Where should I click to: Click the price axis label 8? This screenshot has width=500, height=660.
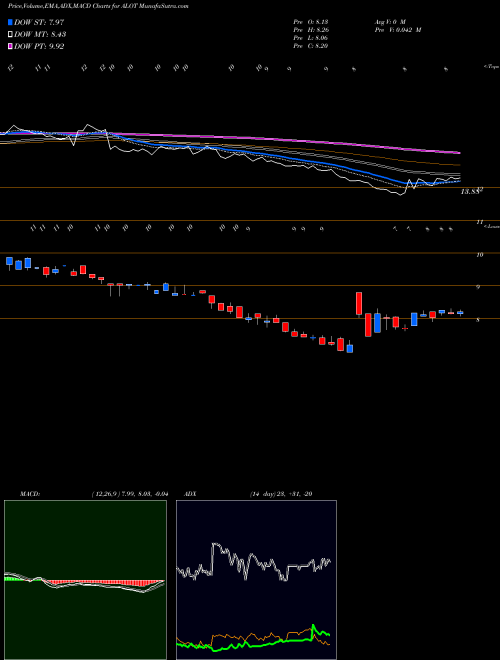click(478, 320)
